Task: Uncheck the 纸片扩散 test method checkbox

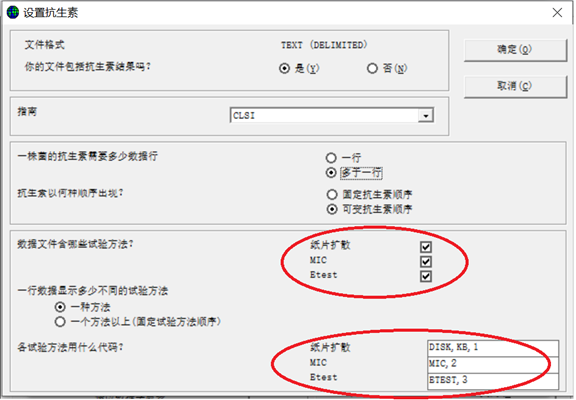Action: [426, 247]
